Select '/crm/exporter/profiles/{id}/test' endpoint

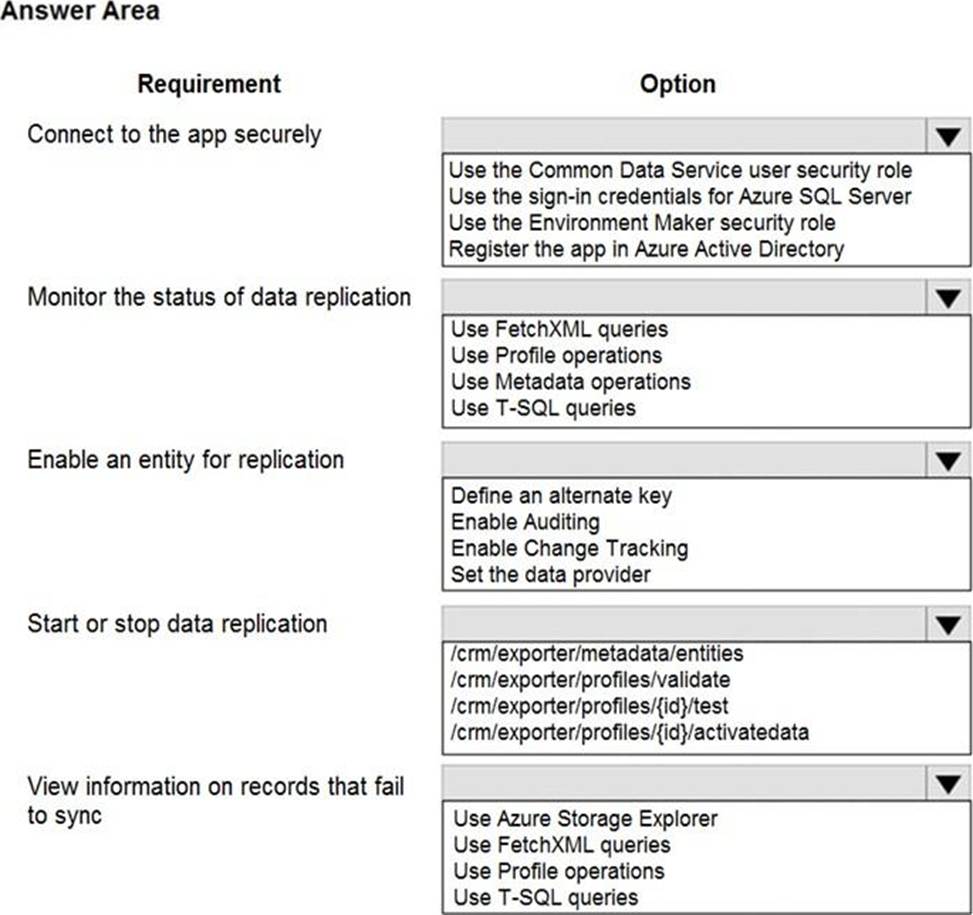pos(590,706)
